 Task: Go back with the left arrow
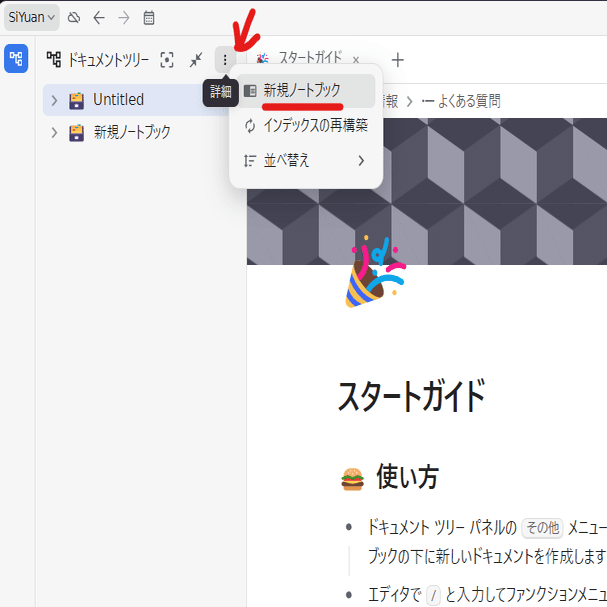[99, 17]
